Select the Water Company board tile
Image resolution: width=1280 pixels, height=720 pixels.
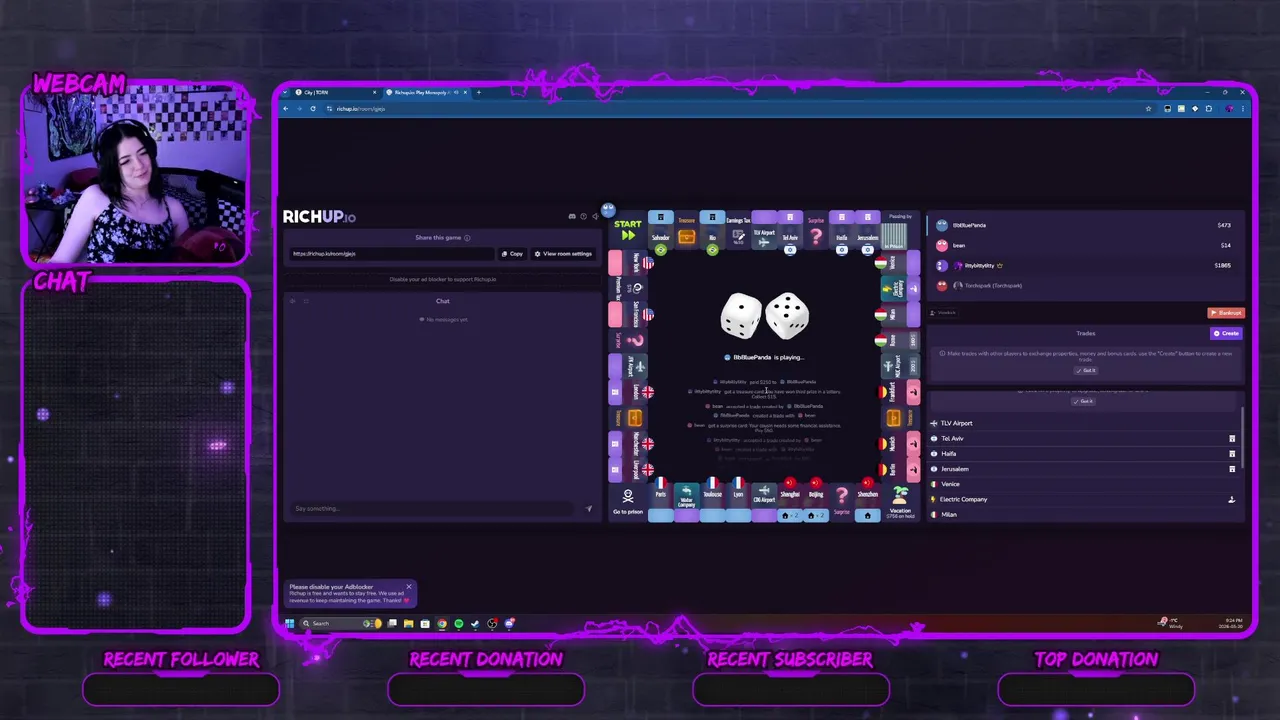pyautogui.click(x=686, y=501)
